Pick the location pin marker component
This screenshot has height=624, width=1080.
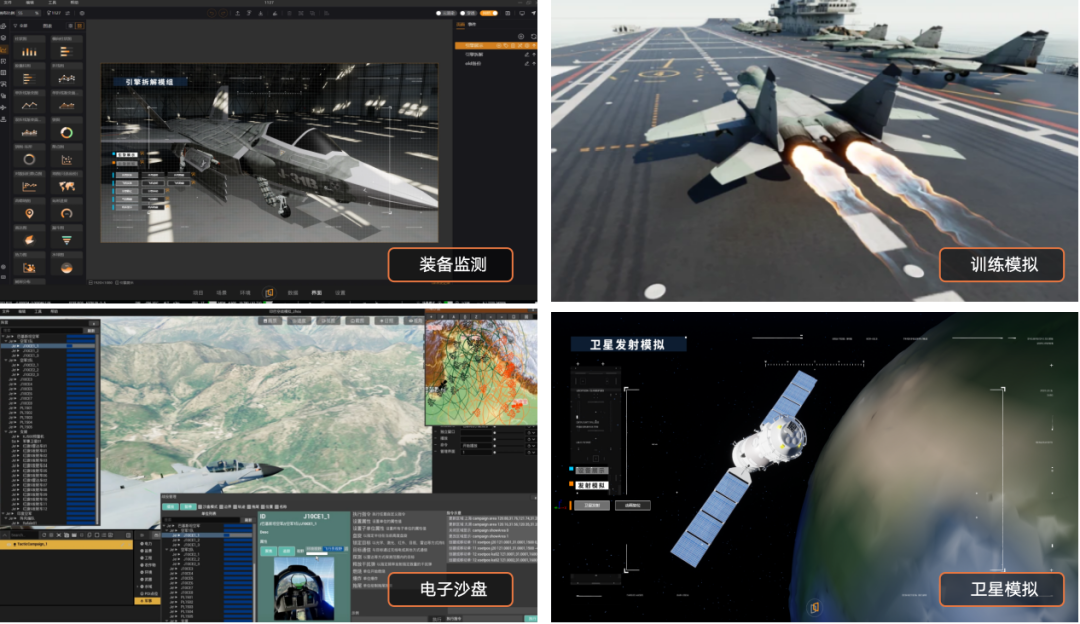coord(29,213)
